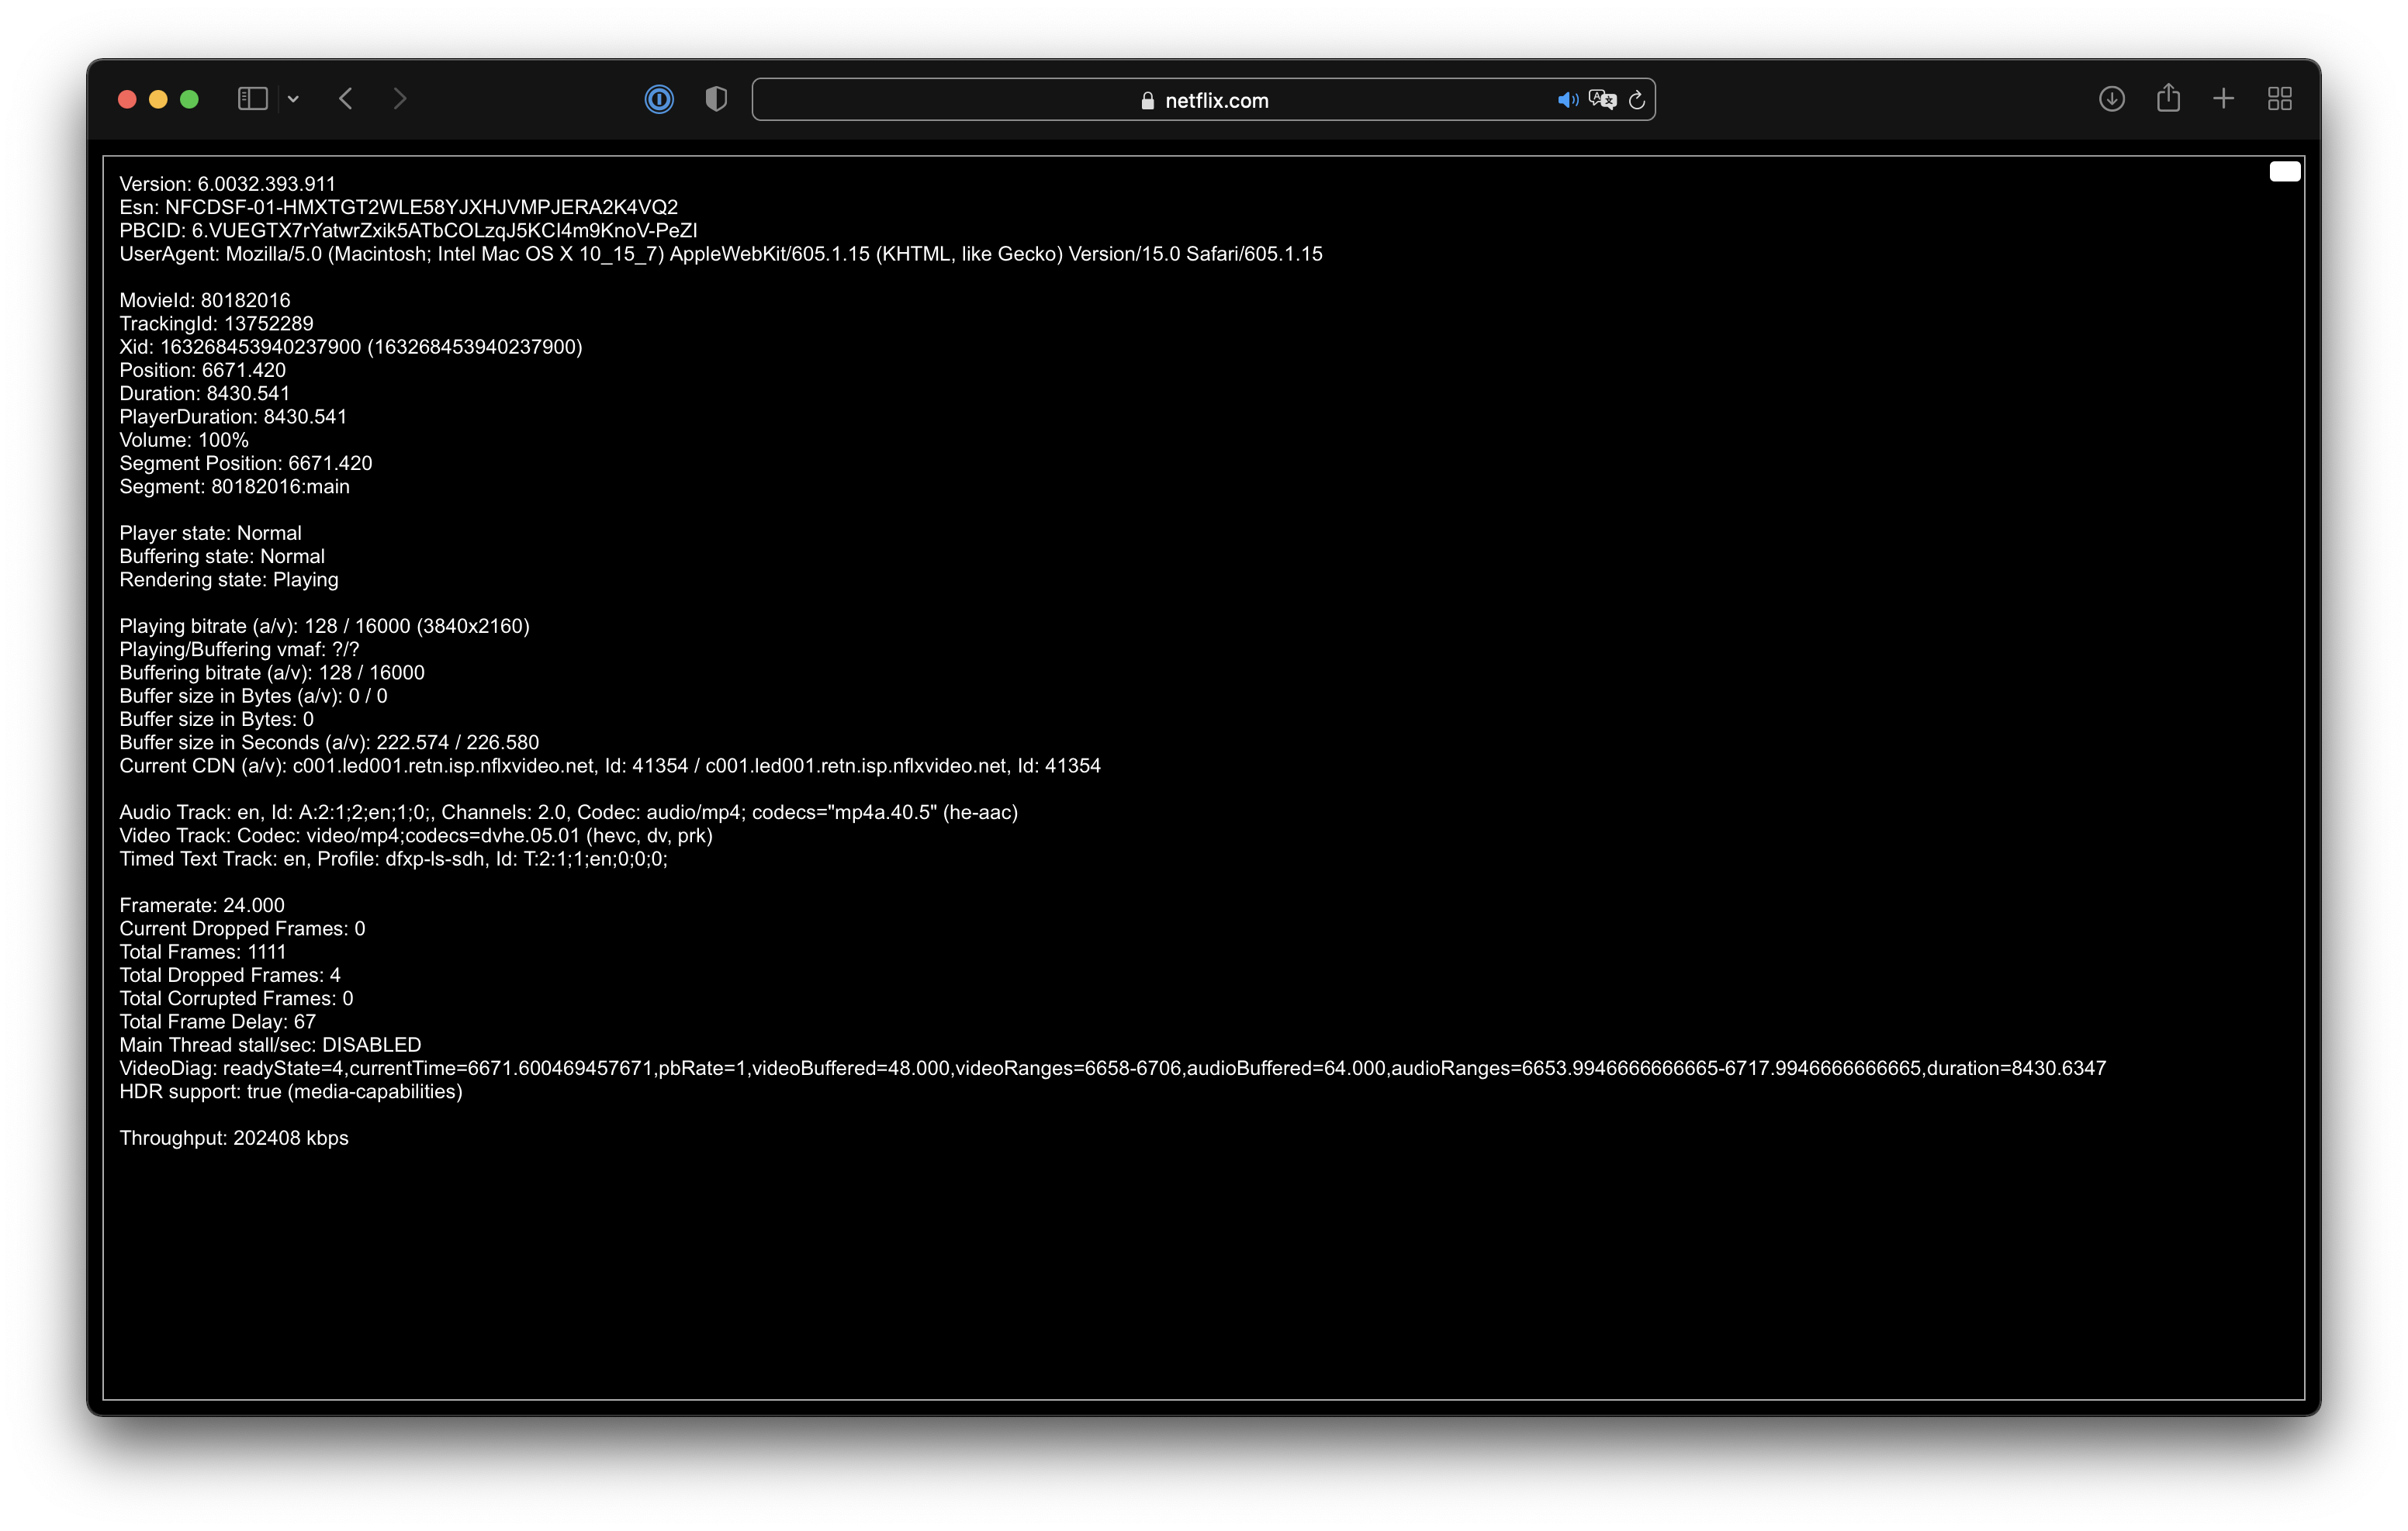The height and width of the screenshot is (1531, 2408).
Task: Click the Framerate: 24.000 line
Action: tap(202, 905)
